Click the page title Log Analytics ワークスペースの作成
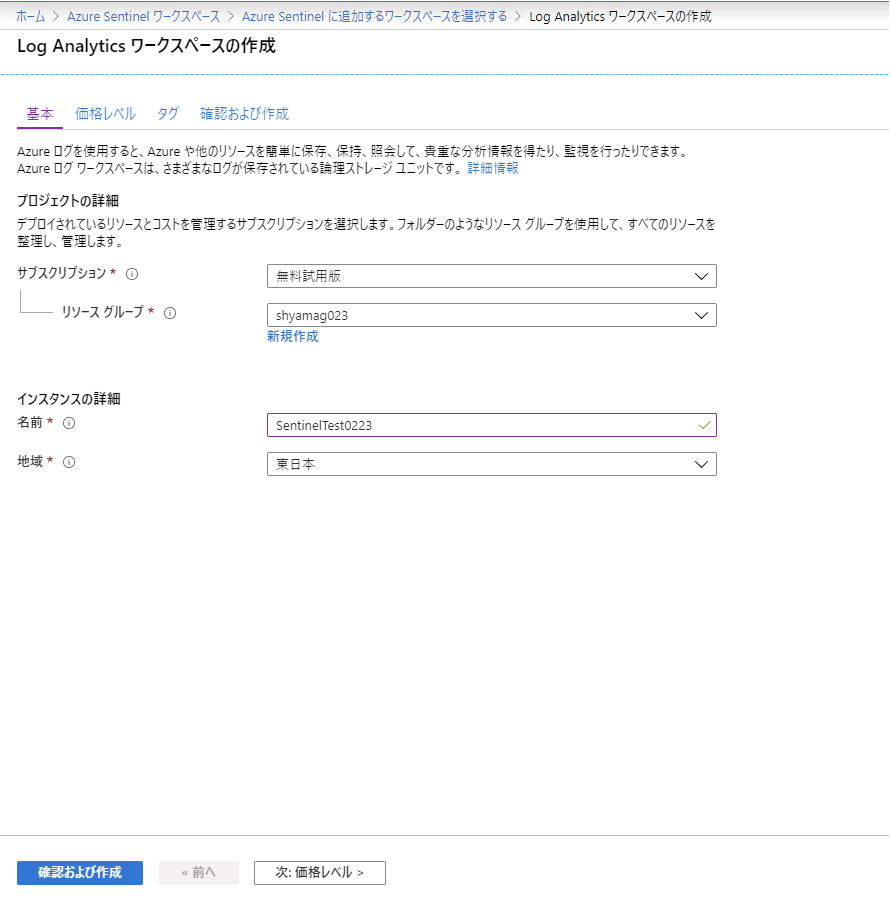This screenshot has width=890, height=902. pyautogui.click(x=146, y=46)
